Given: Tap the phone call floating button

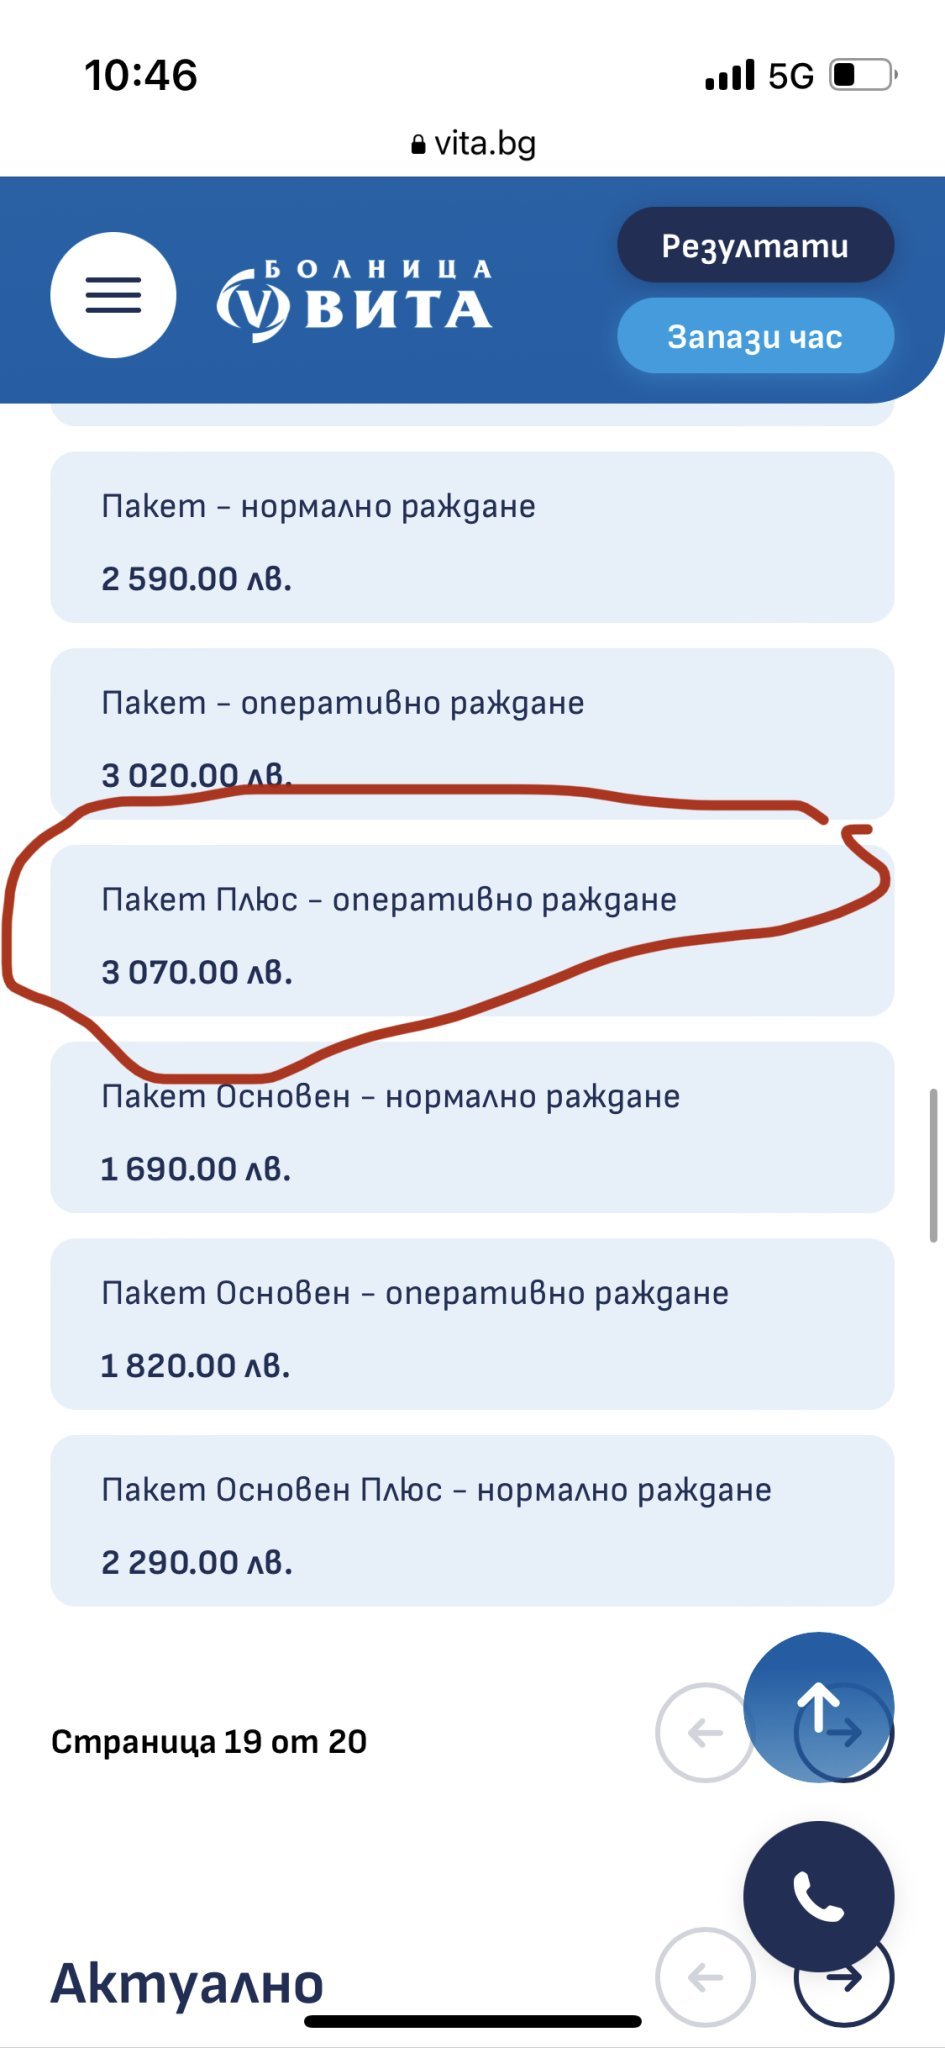Looking at the screenshot, I should [x=818, y=1896].
